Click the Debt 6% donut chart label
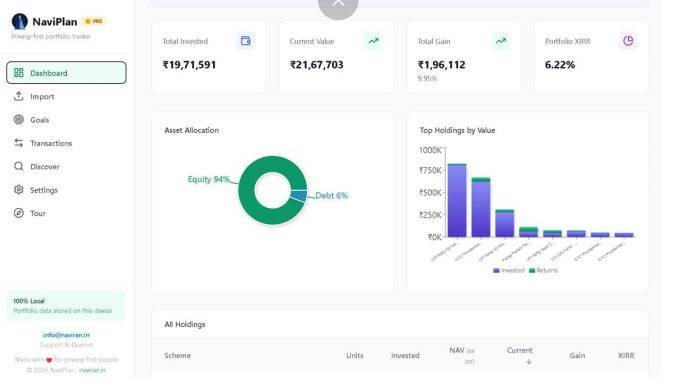680x383 pixels. coord(331,196)
